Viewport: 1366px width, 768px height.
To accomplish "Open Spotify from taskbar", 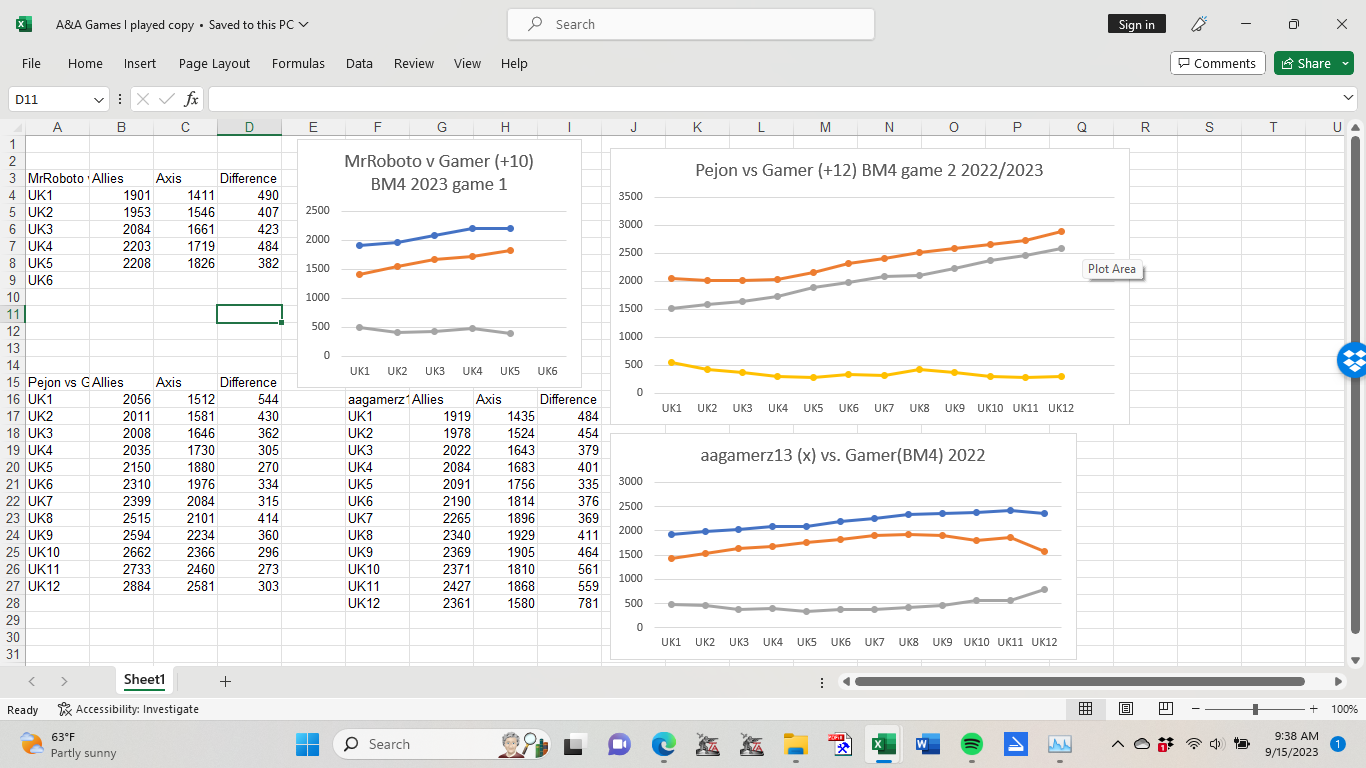I will tap(971, 744).
